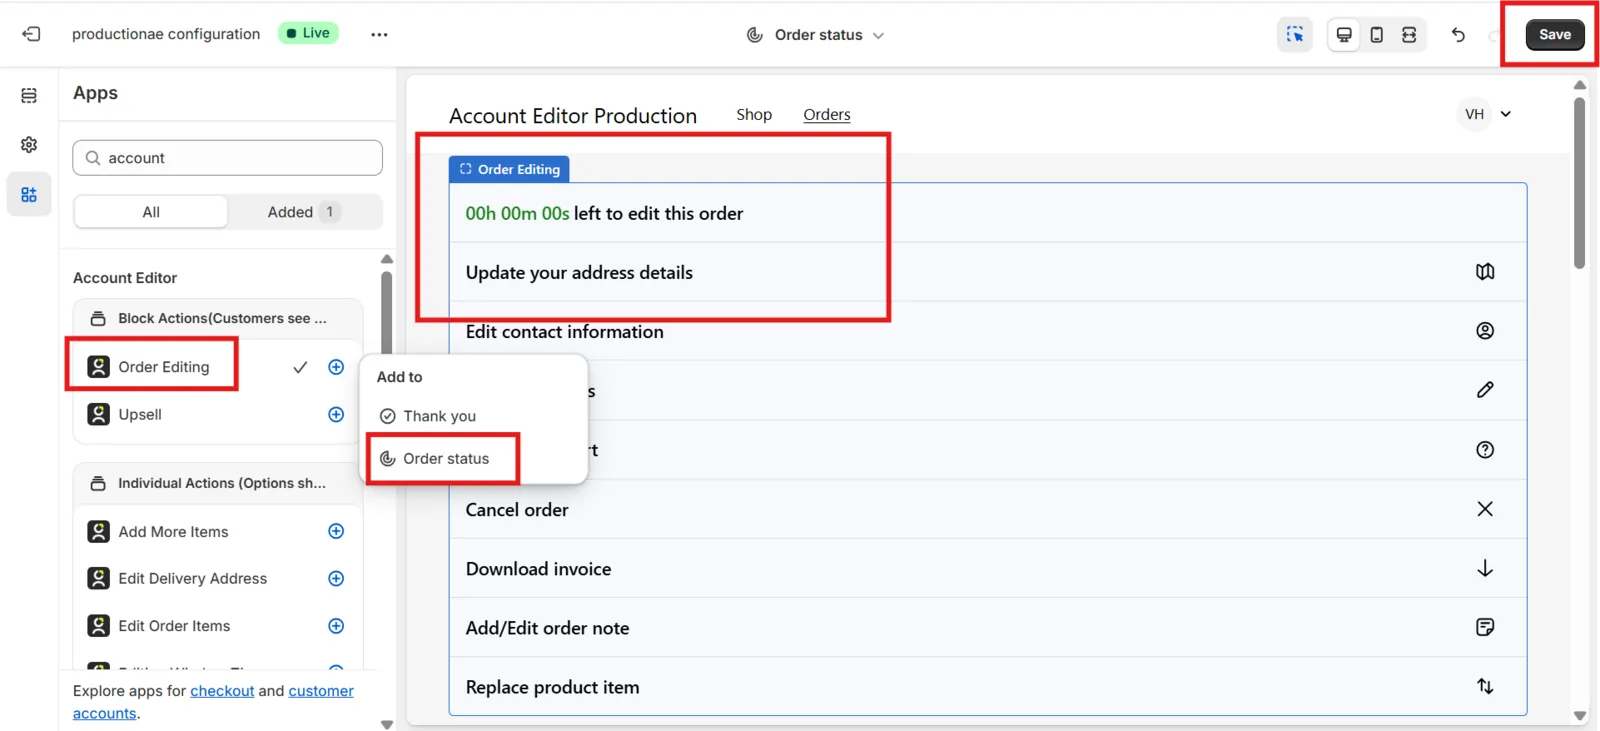The width and height of the screenshot is (1600, 731).
Task: Click the app list scroll down arrow
Action: click(387, 724)
